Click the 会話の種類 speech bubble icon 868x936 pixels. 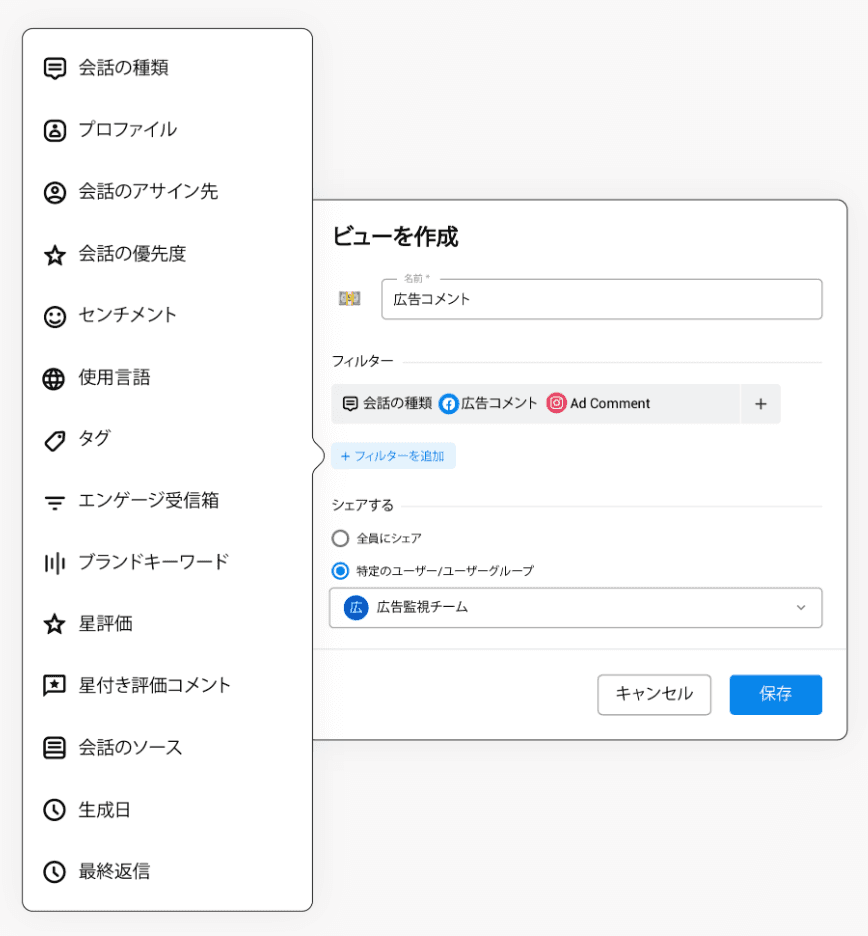click(x=55, y=68)
